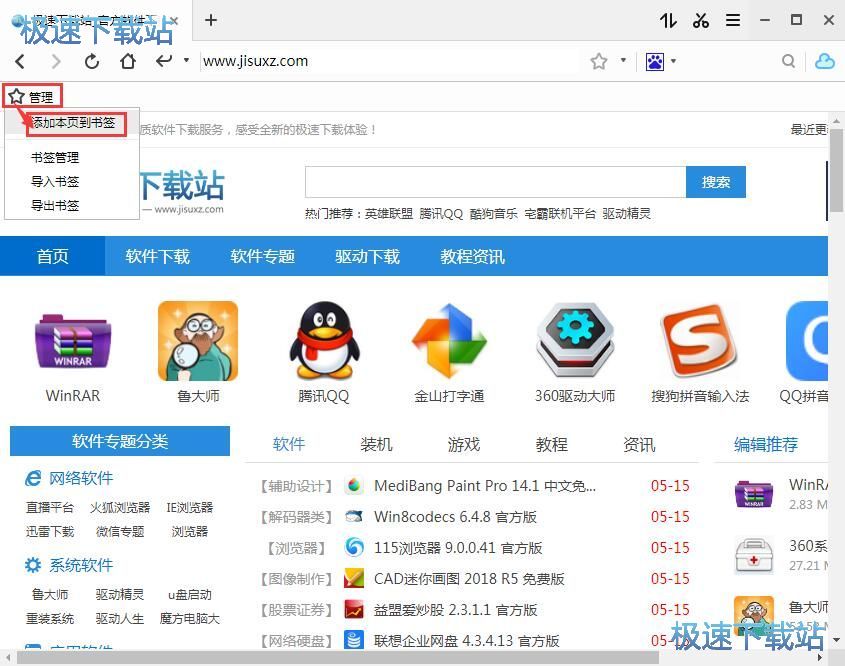Open 115浏览器 9.0.0.41 官方版 entry
The width and height of the screenshot is (845, 666).
point(458,548)
